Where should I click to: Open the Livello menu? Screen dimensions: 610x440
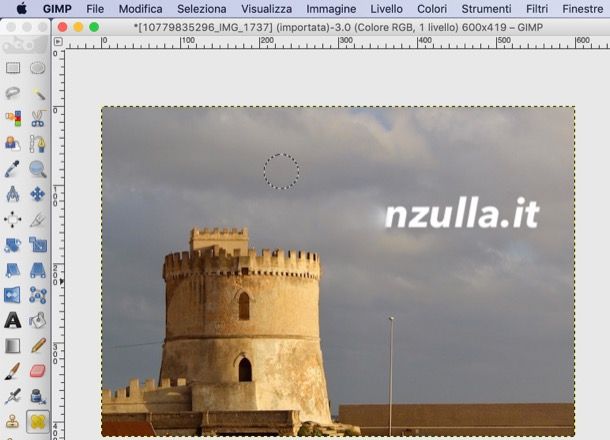386,9
